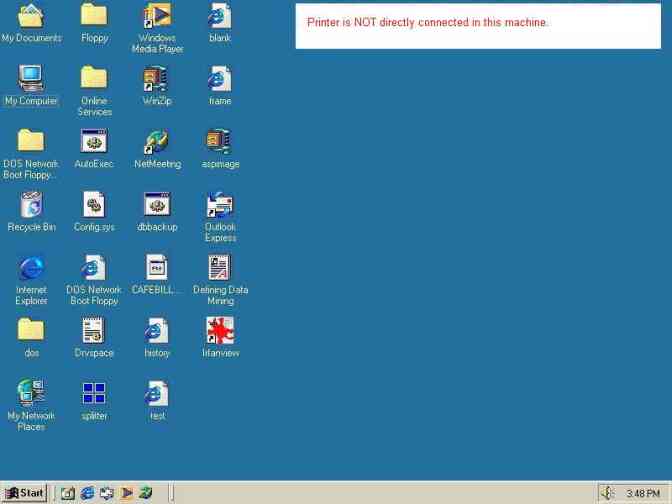The width and height of the screenshot is (672, 504).
Task: Select the Recycle Bin icon
Action: [x=31, y=204]
